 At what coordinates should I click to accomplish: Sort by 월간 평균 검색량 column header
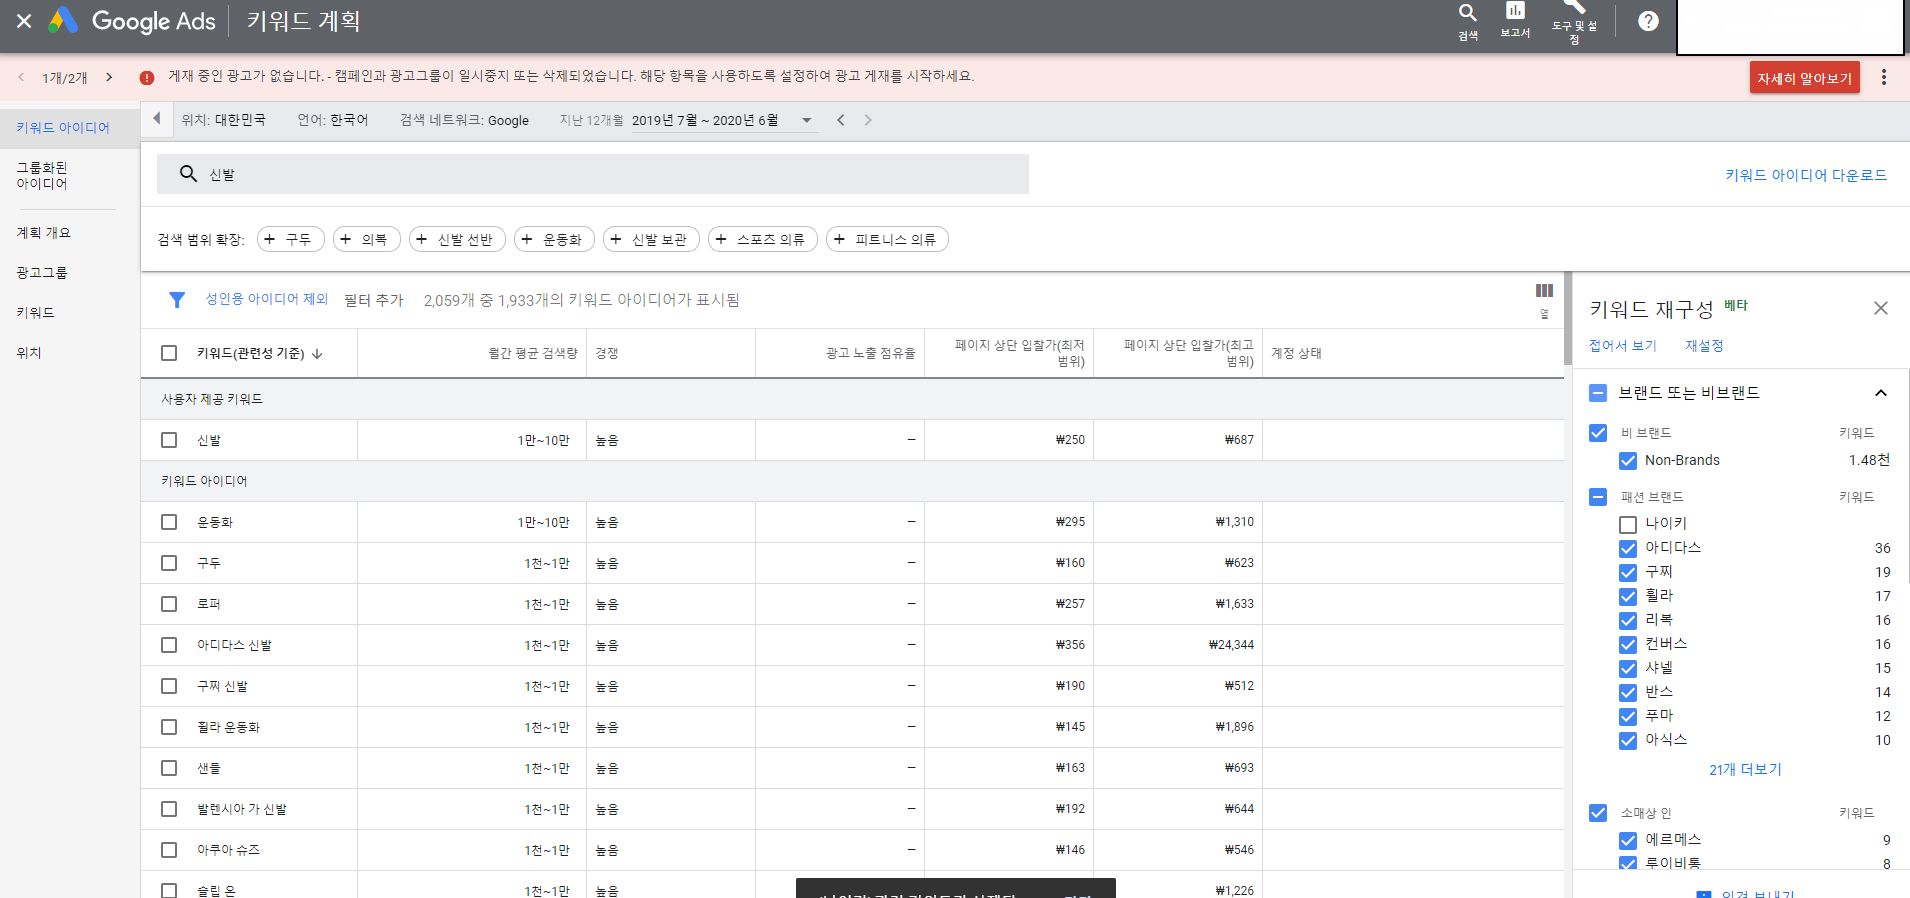click(532, 353)
